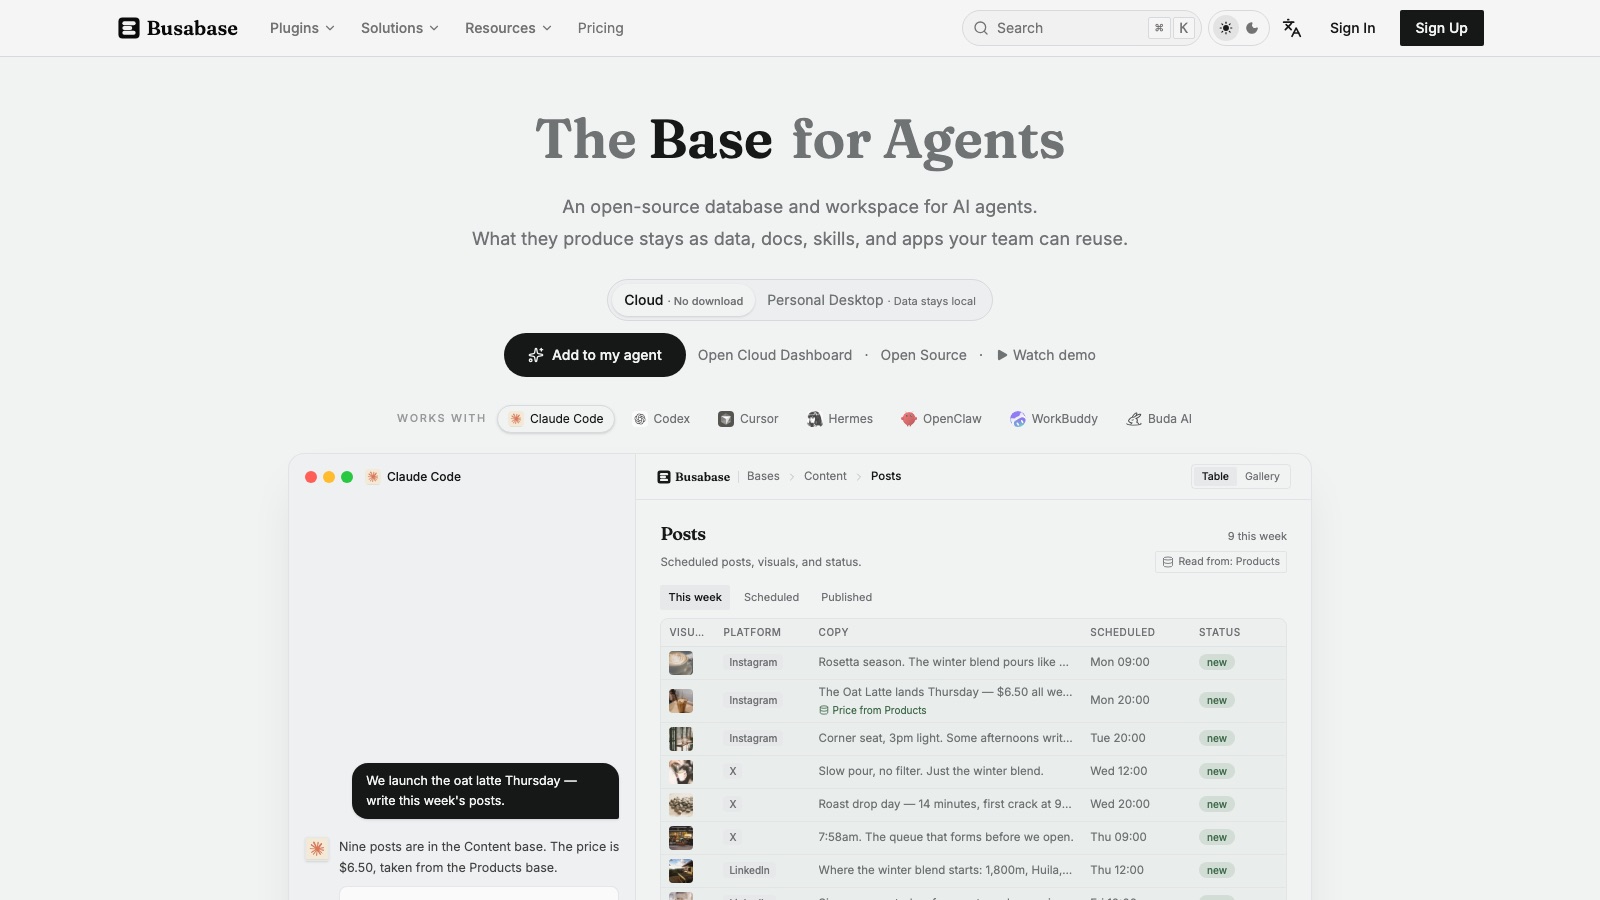The image size is (1600, 900).
Task: Select the Scheduled tab
Action: pos(771,597)
